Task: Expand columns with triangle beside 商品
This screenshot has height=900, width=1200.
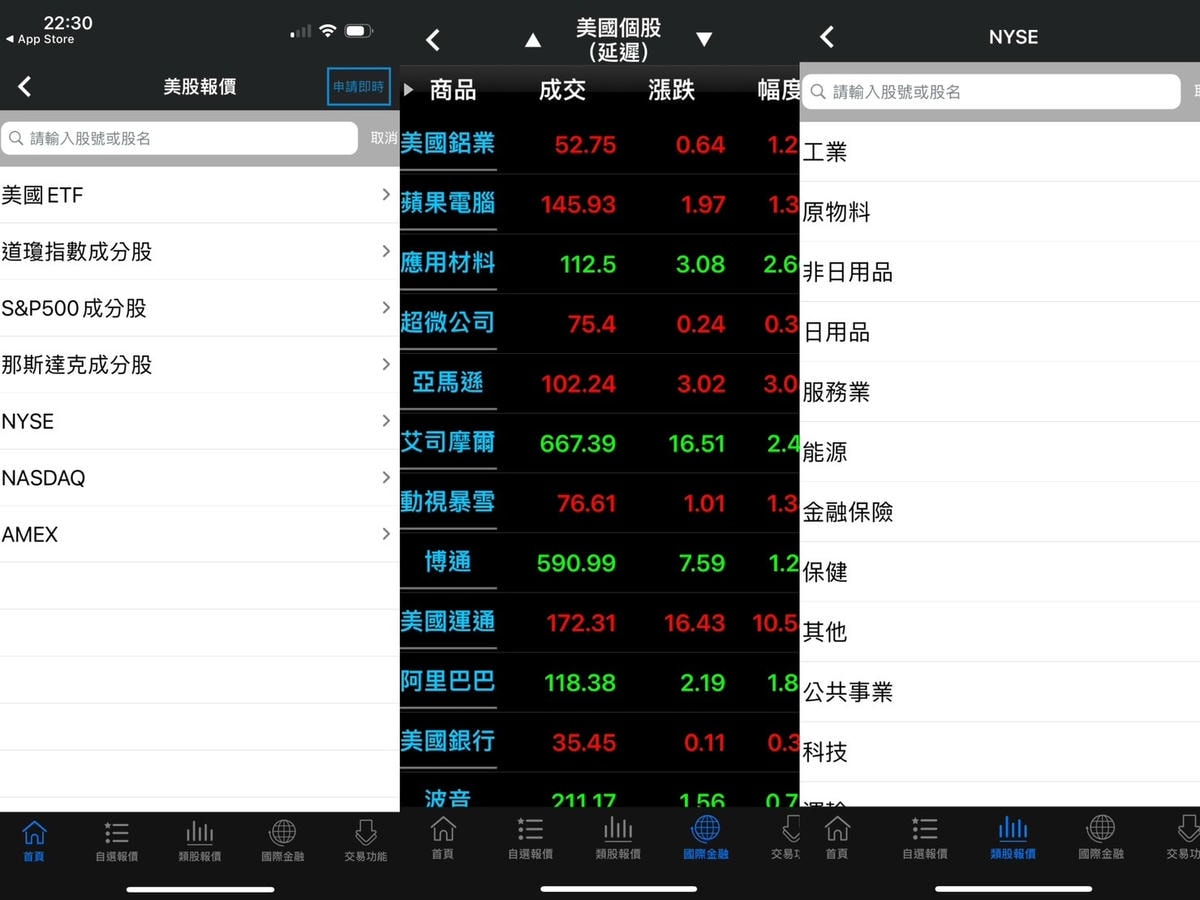Action: click(x=408, y=90)
